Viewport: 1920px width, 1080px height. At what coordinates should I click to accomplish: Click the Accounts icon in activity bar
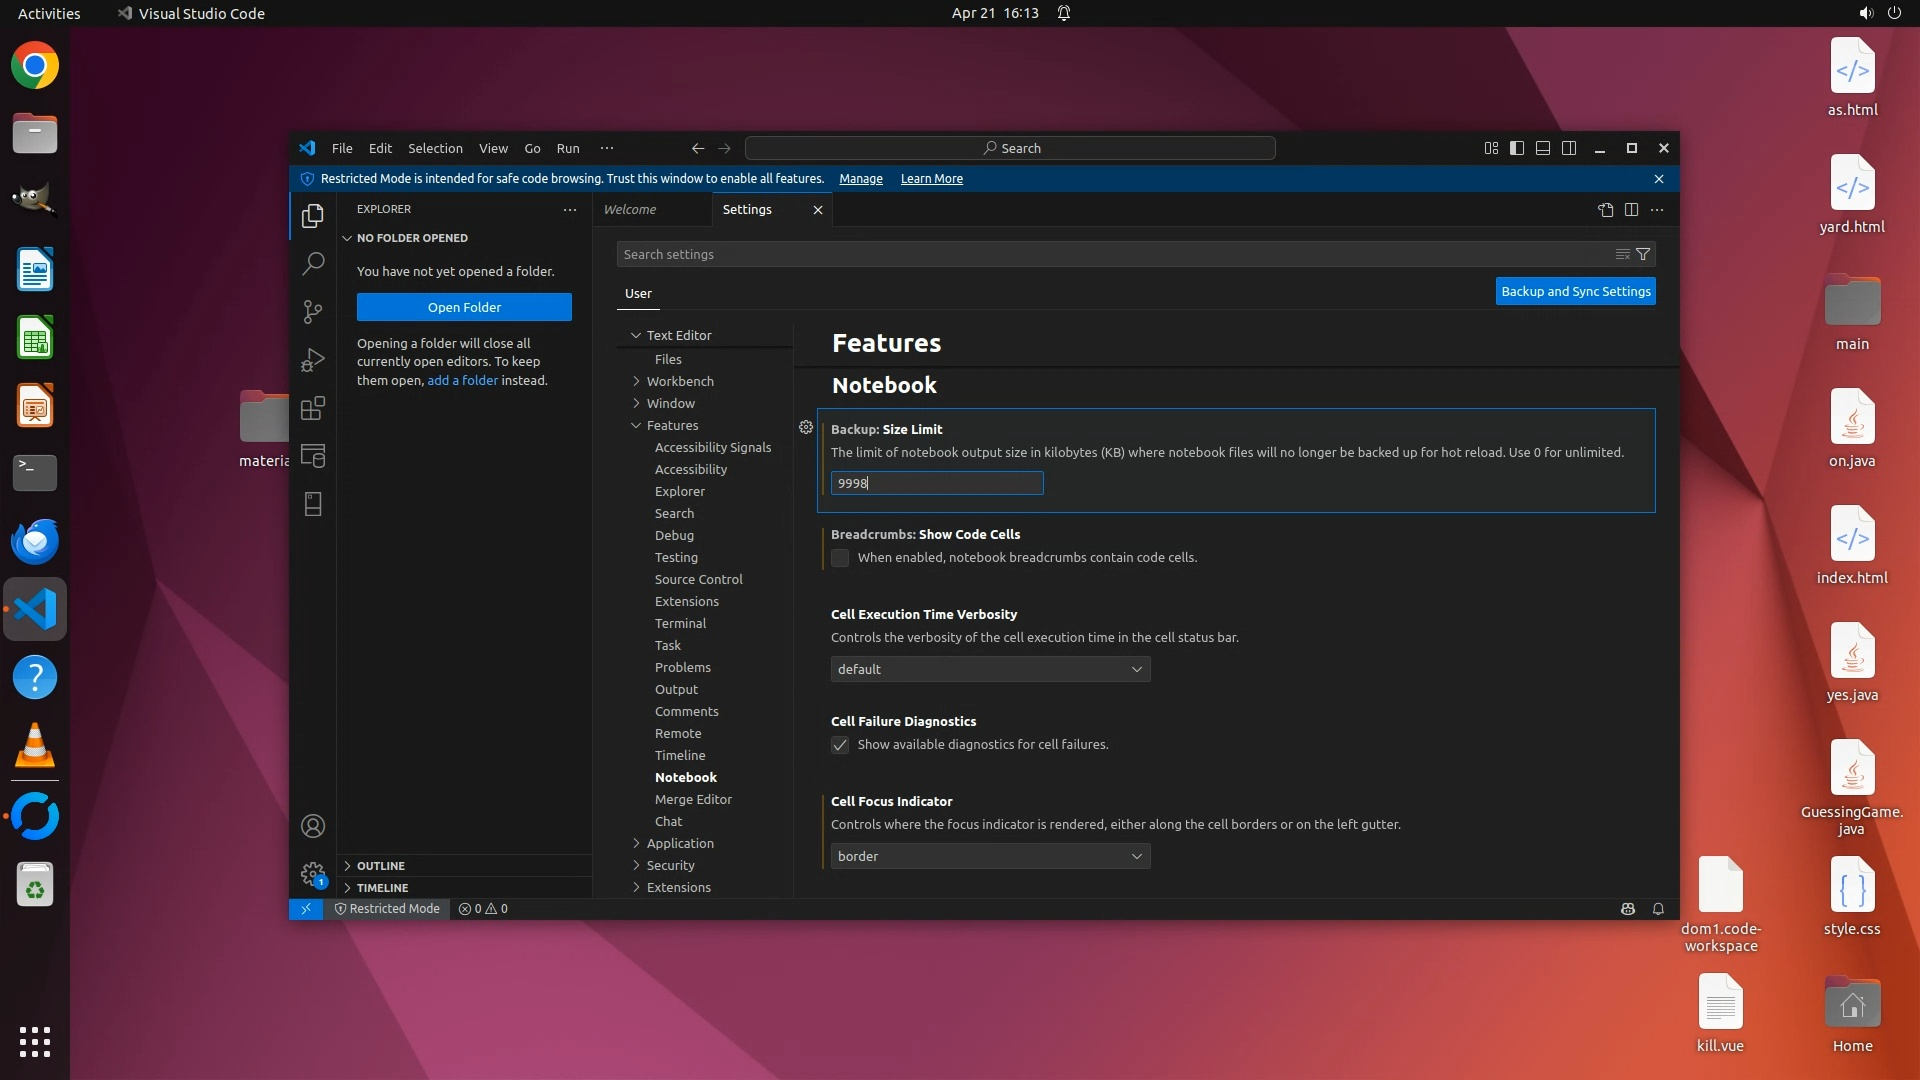coord(313,826)
